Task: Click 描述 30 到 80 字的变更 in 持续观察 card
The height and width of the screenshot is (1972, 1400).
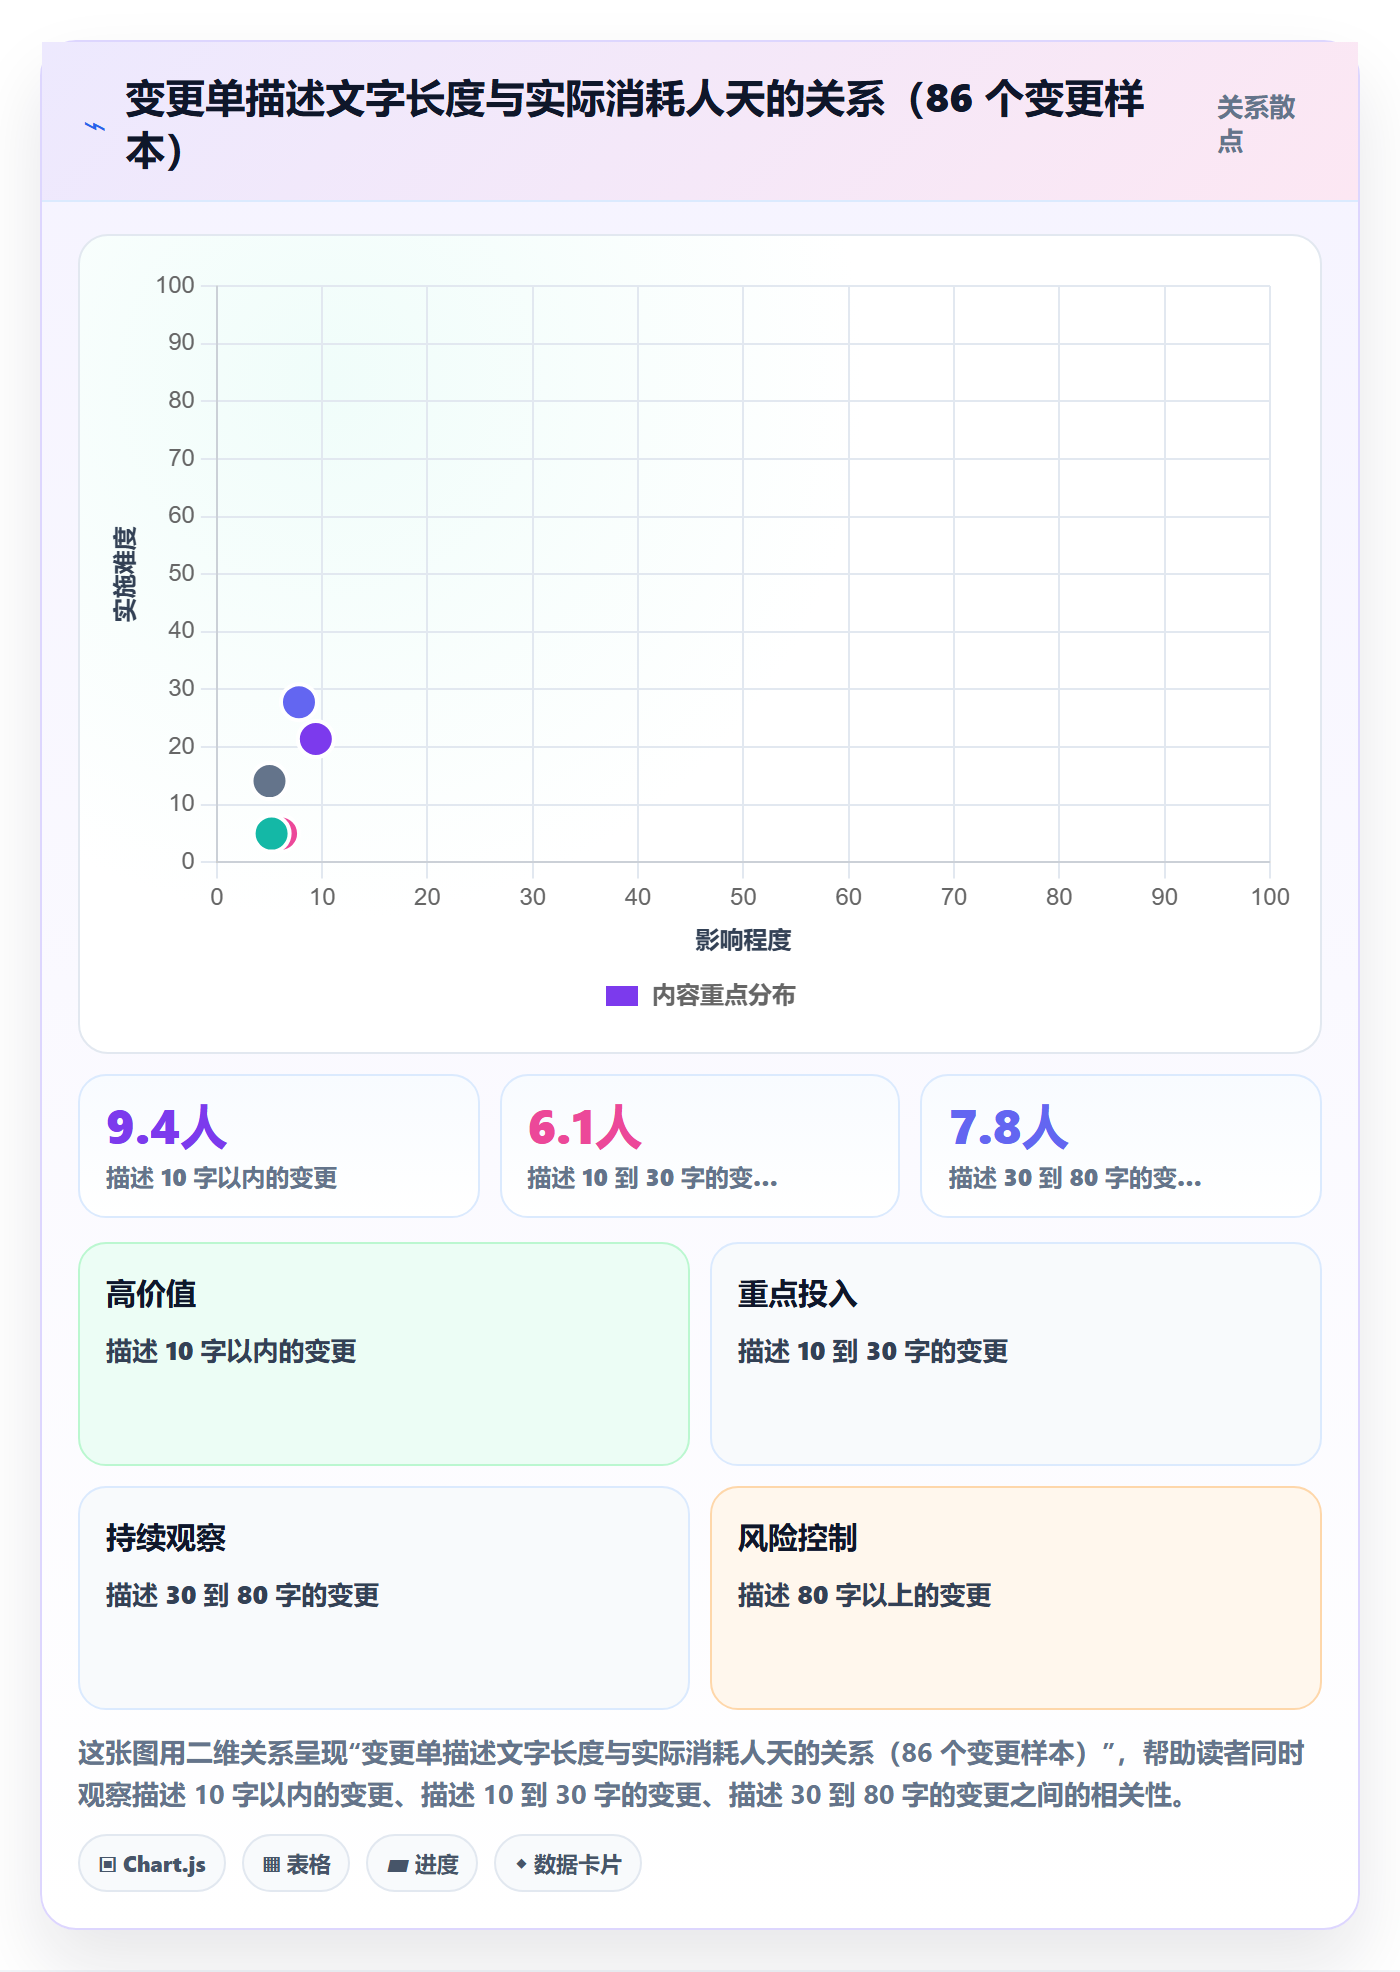Action: 243,1595
